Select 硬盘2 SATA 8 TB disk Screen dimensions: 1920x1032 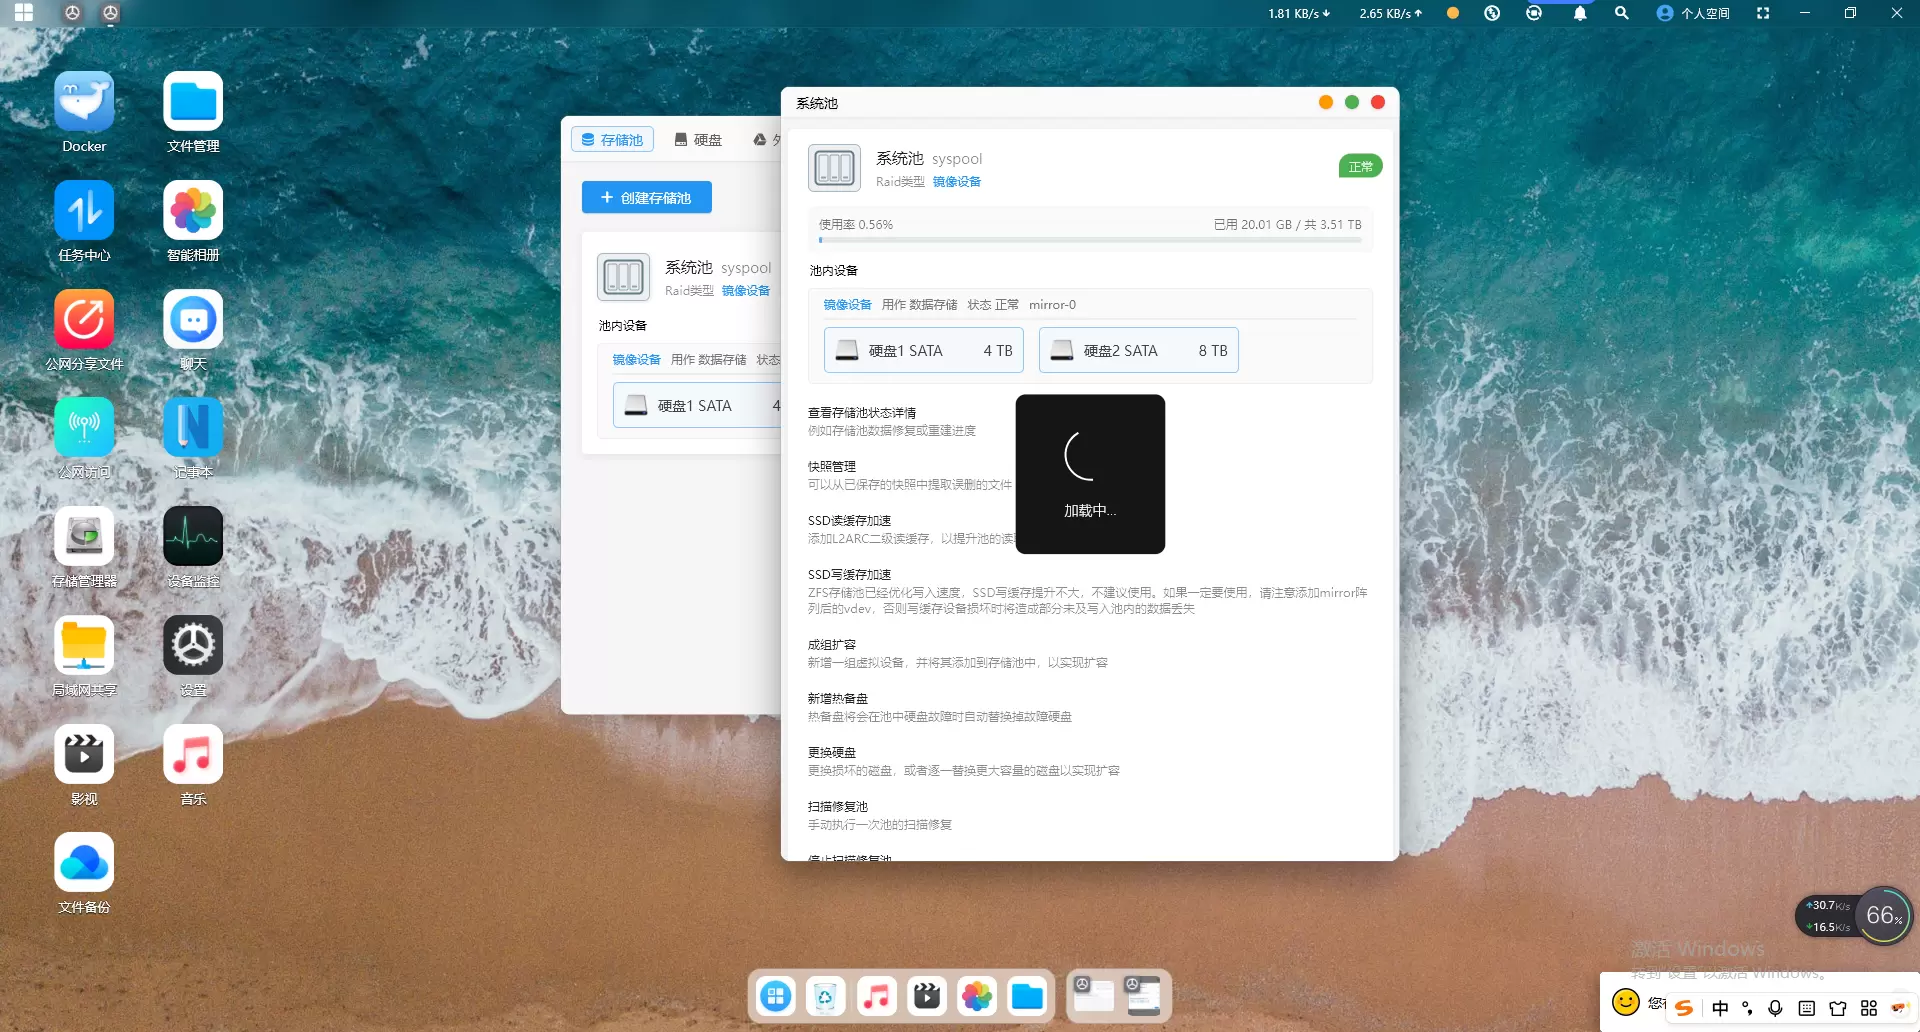pyautogui.click(x=1138, y=351)
